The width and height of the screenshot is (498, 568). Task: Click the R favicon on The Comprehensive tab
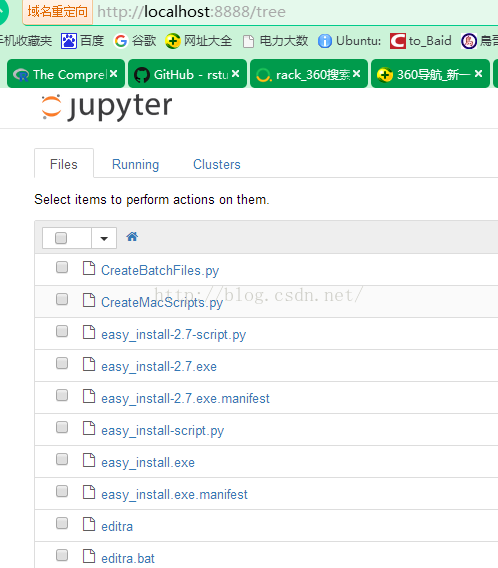pos(21,75)
